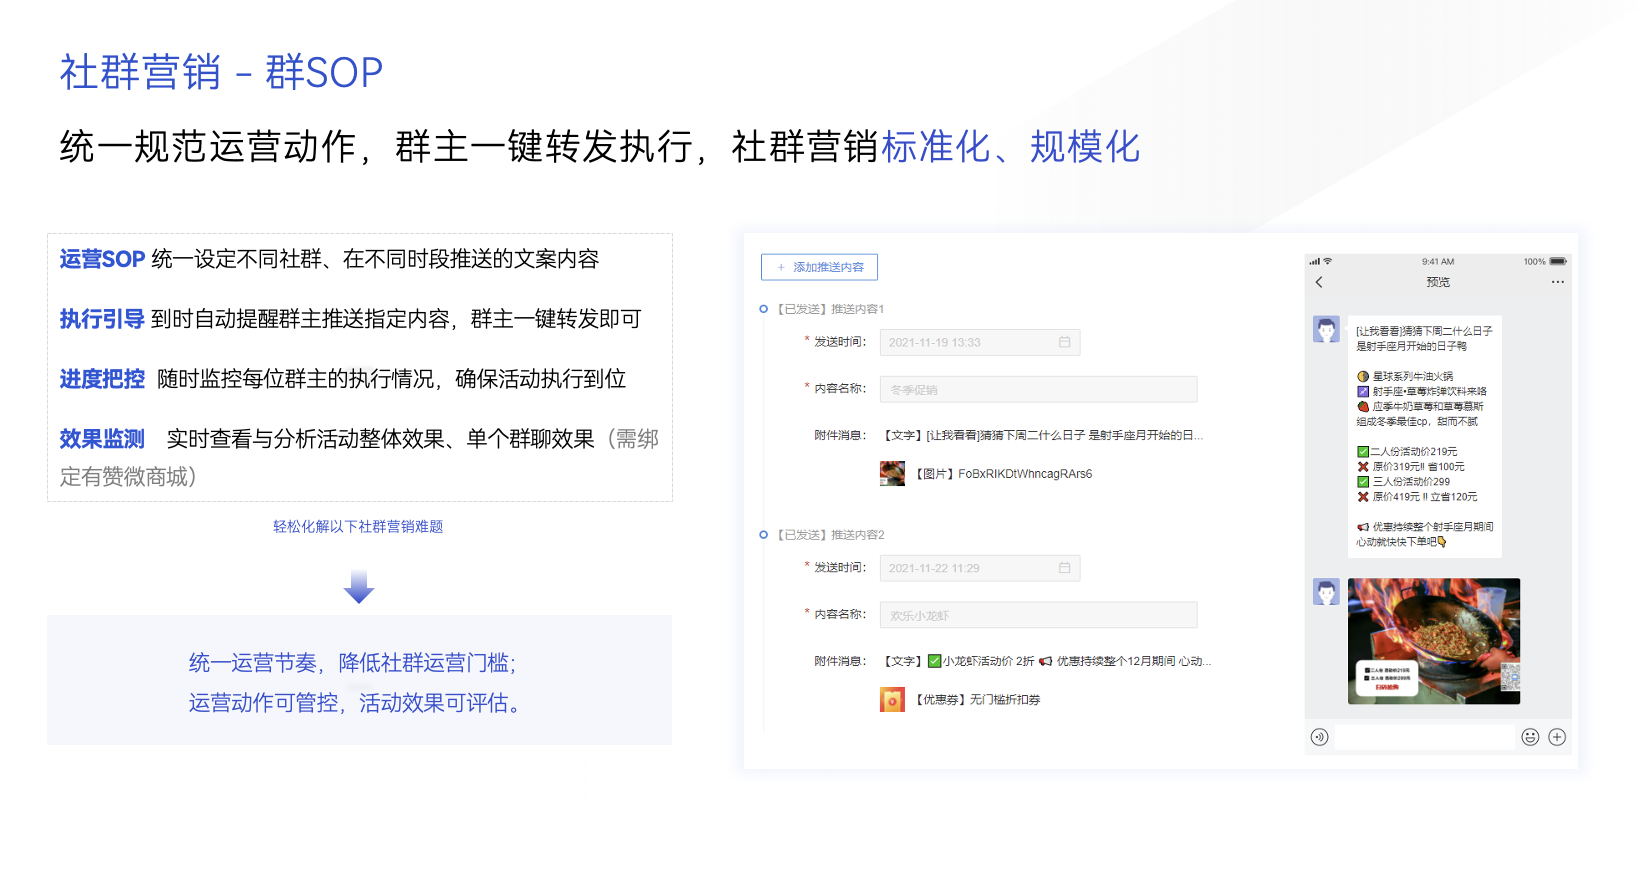Viewport: 1638px width, 892px height.
Task: Open the three-dot more menu in the preview
Action: [x=1557, y=282]
